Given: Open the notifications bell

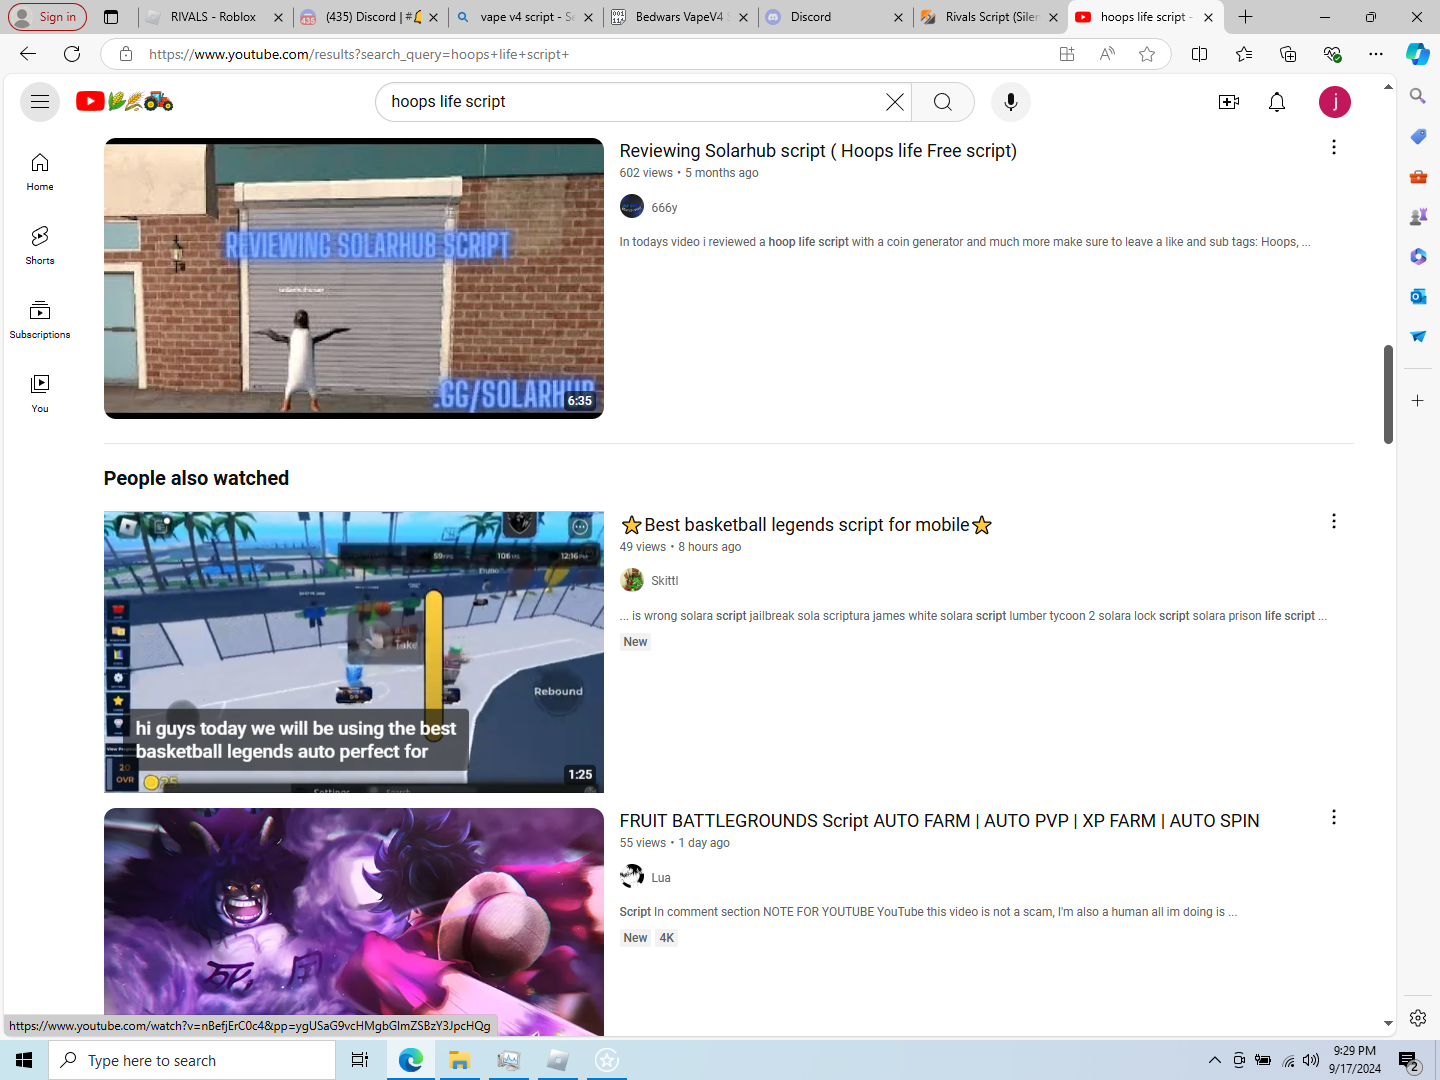Looking at the screenshot, I should 1277,102.
